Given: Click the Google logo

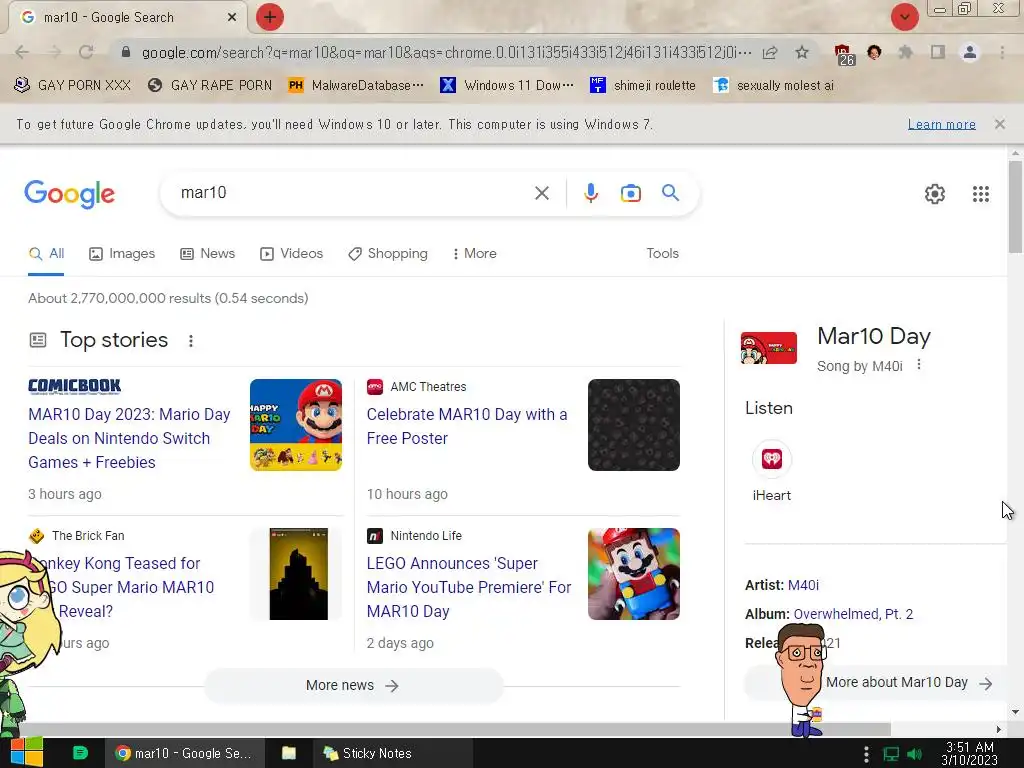Looking at the screenshot, I should point(69,194).
